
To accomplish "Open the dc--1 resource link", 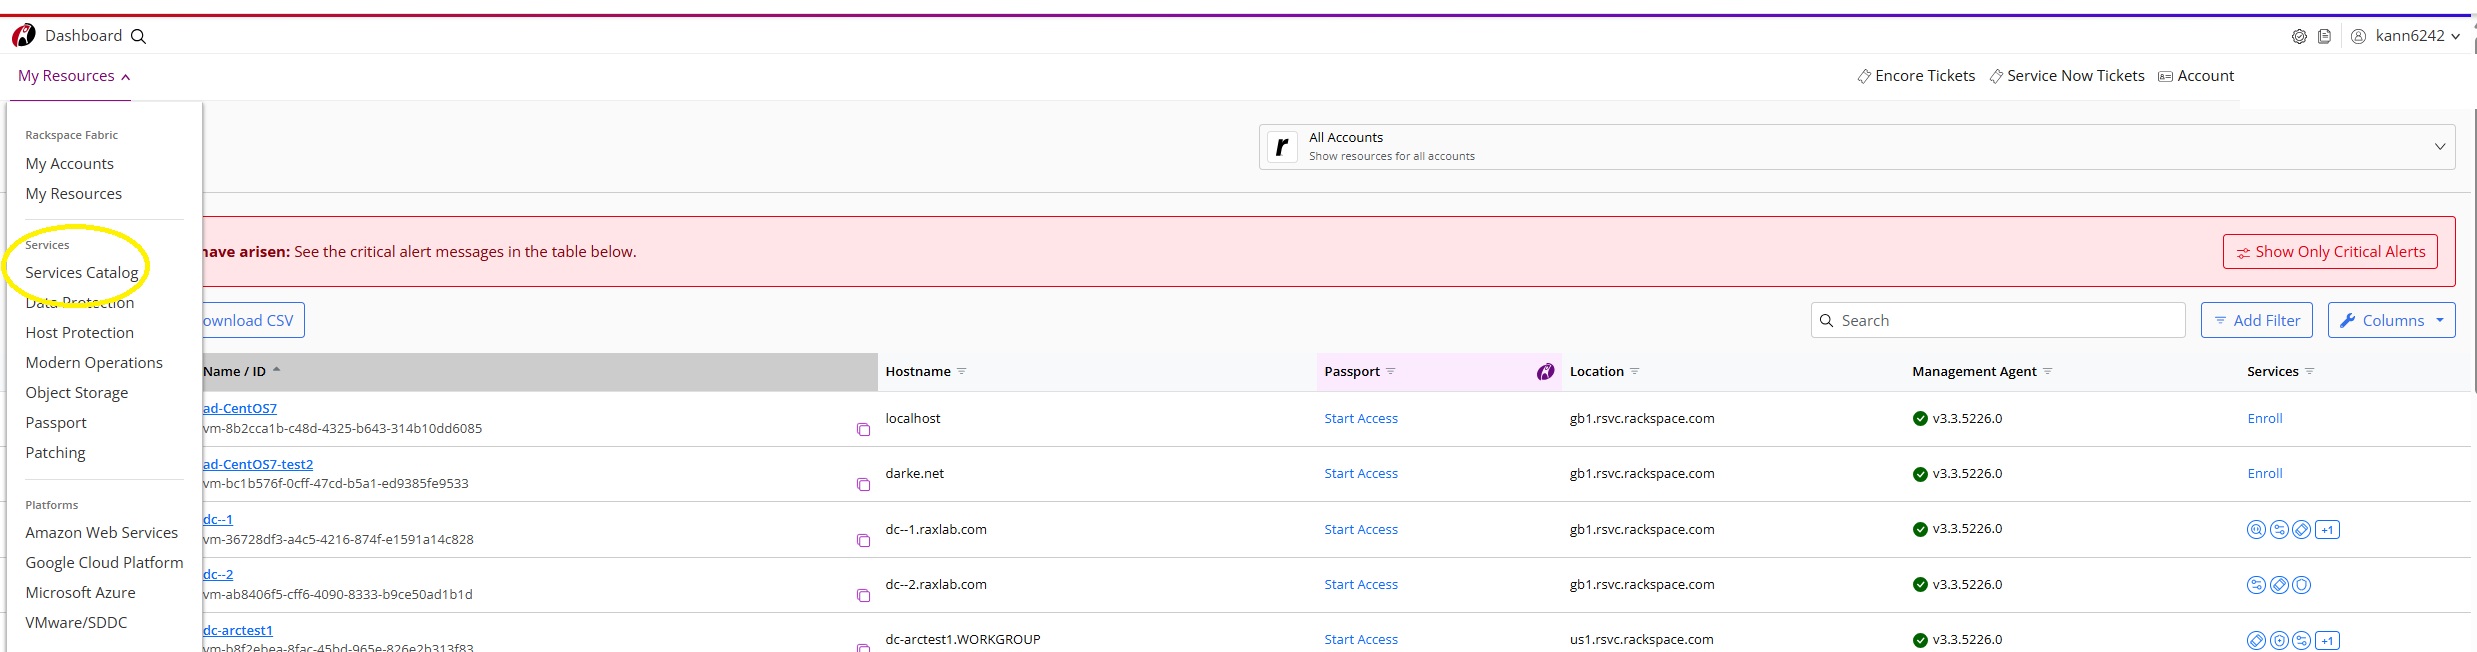I will [218, 519].
